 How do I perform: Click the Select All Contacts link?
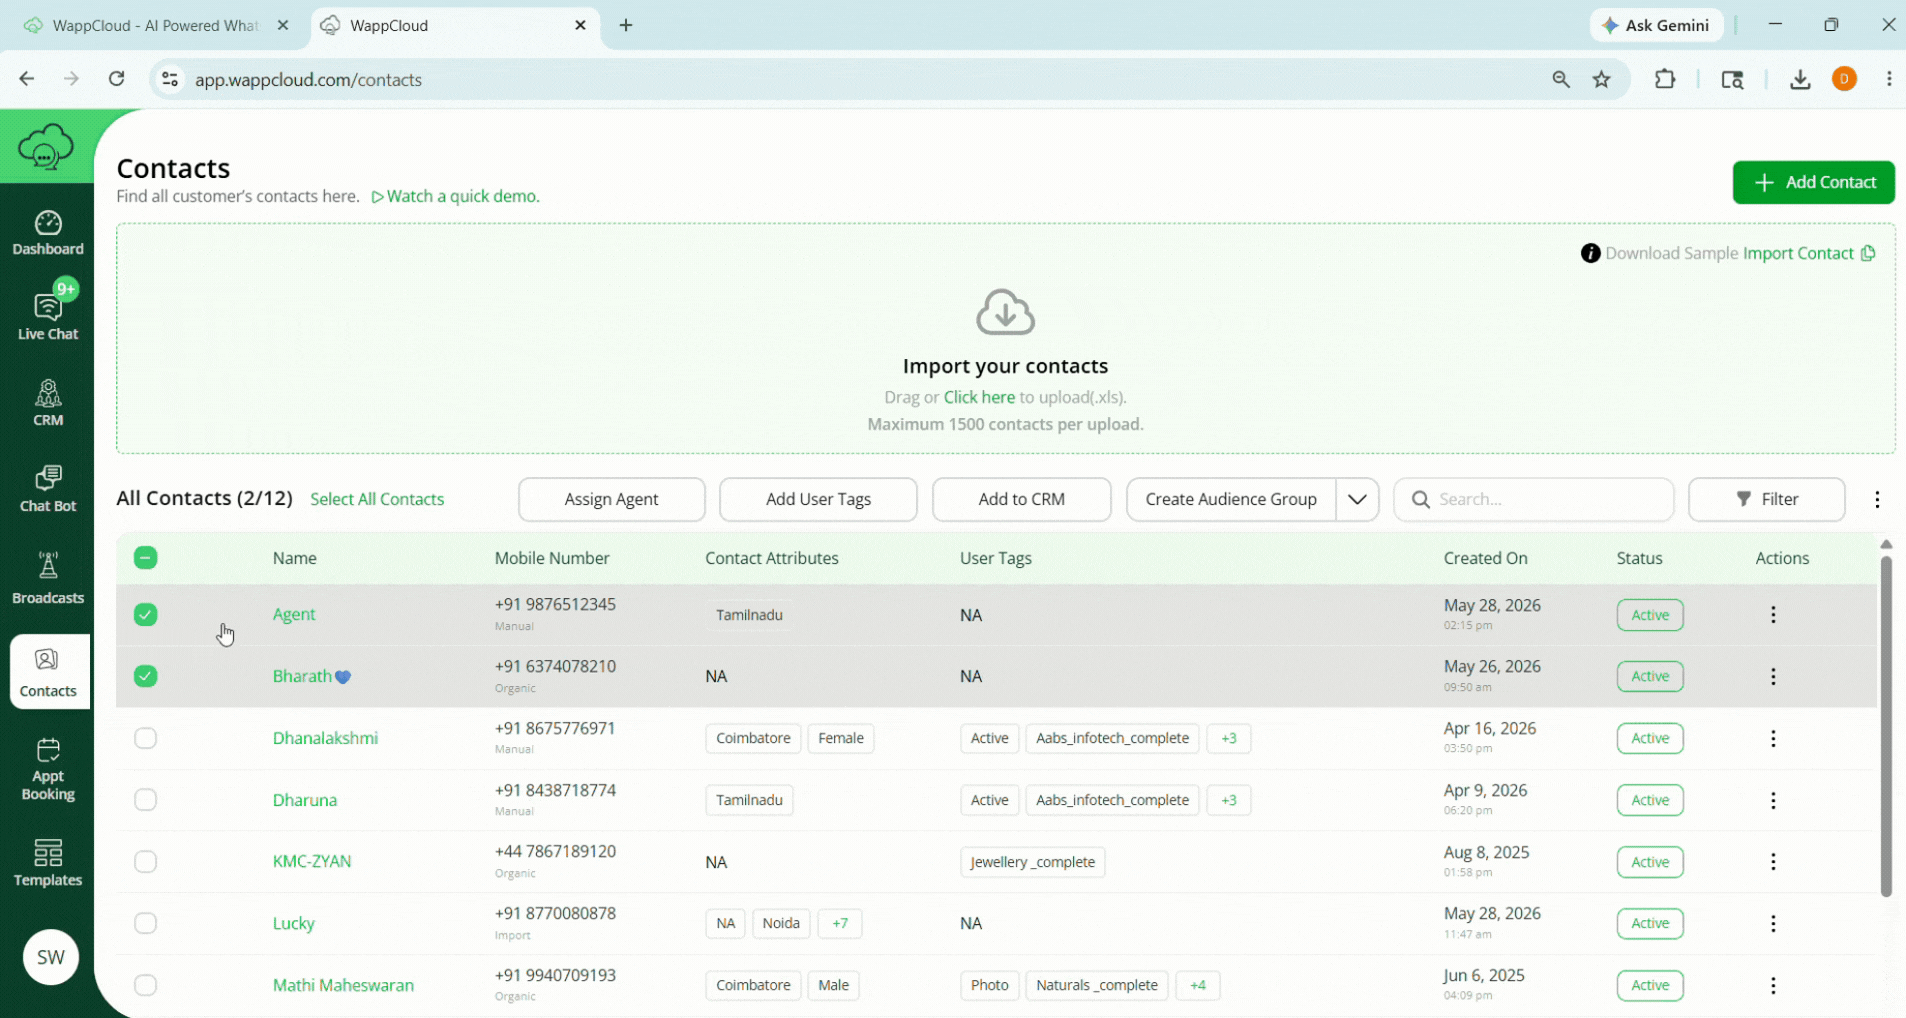[377, 499]
